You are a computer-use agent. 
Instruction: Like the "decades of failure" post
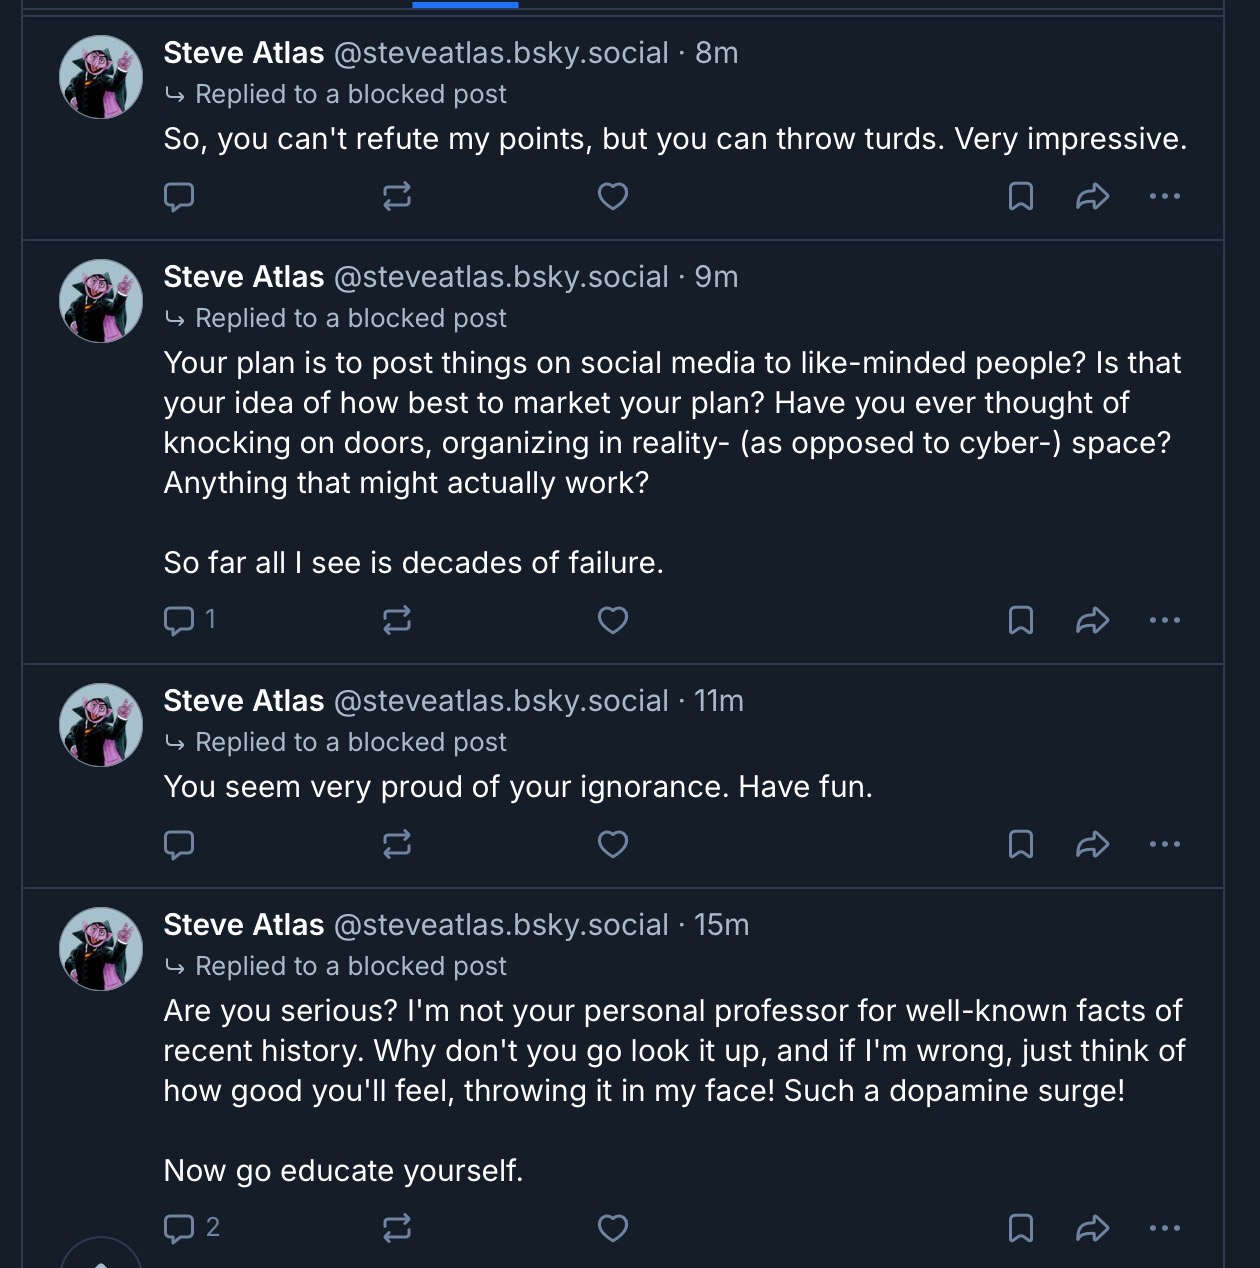pyautogui.click(x=612, y=620)
